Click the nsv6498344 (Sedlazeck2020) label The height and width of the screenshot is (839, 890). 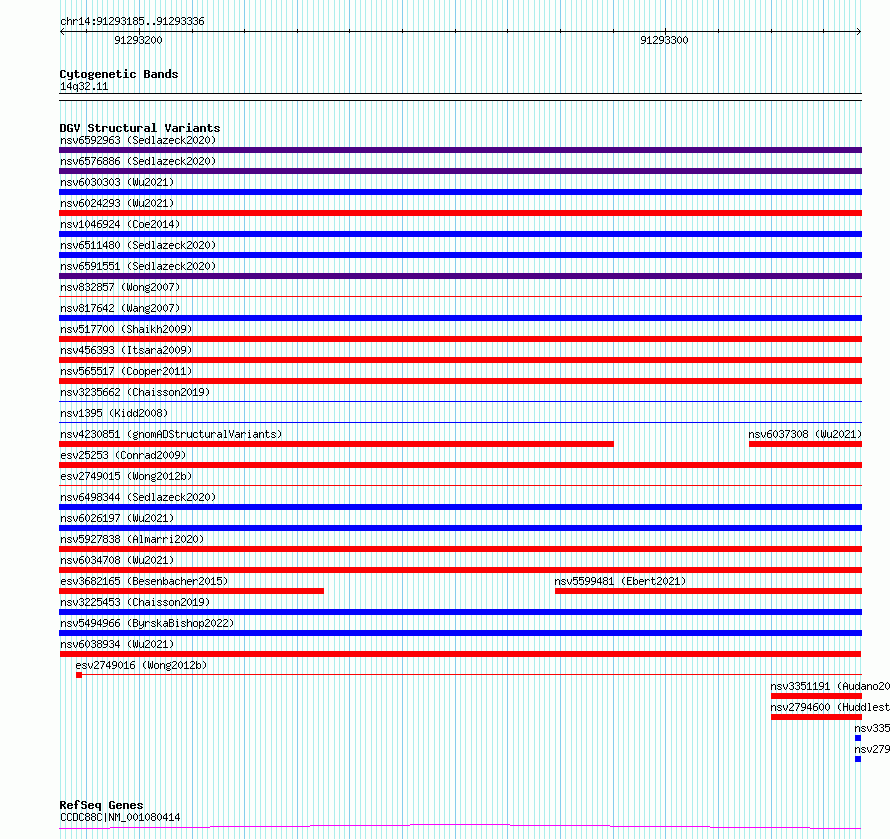138,497
